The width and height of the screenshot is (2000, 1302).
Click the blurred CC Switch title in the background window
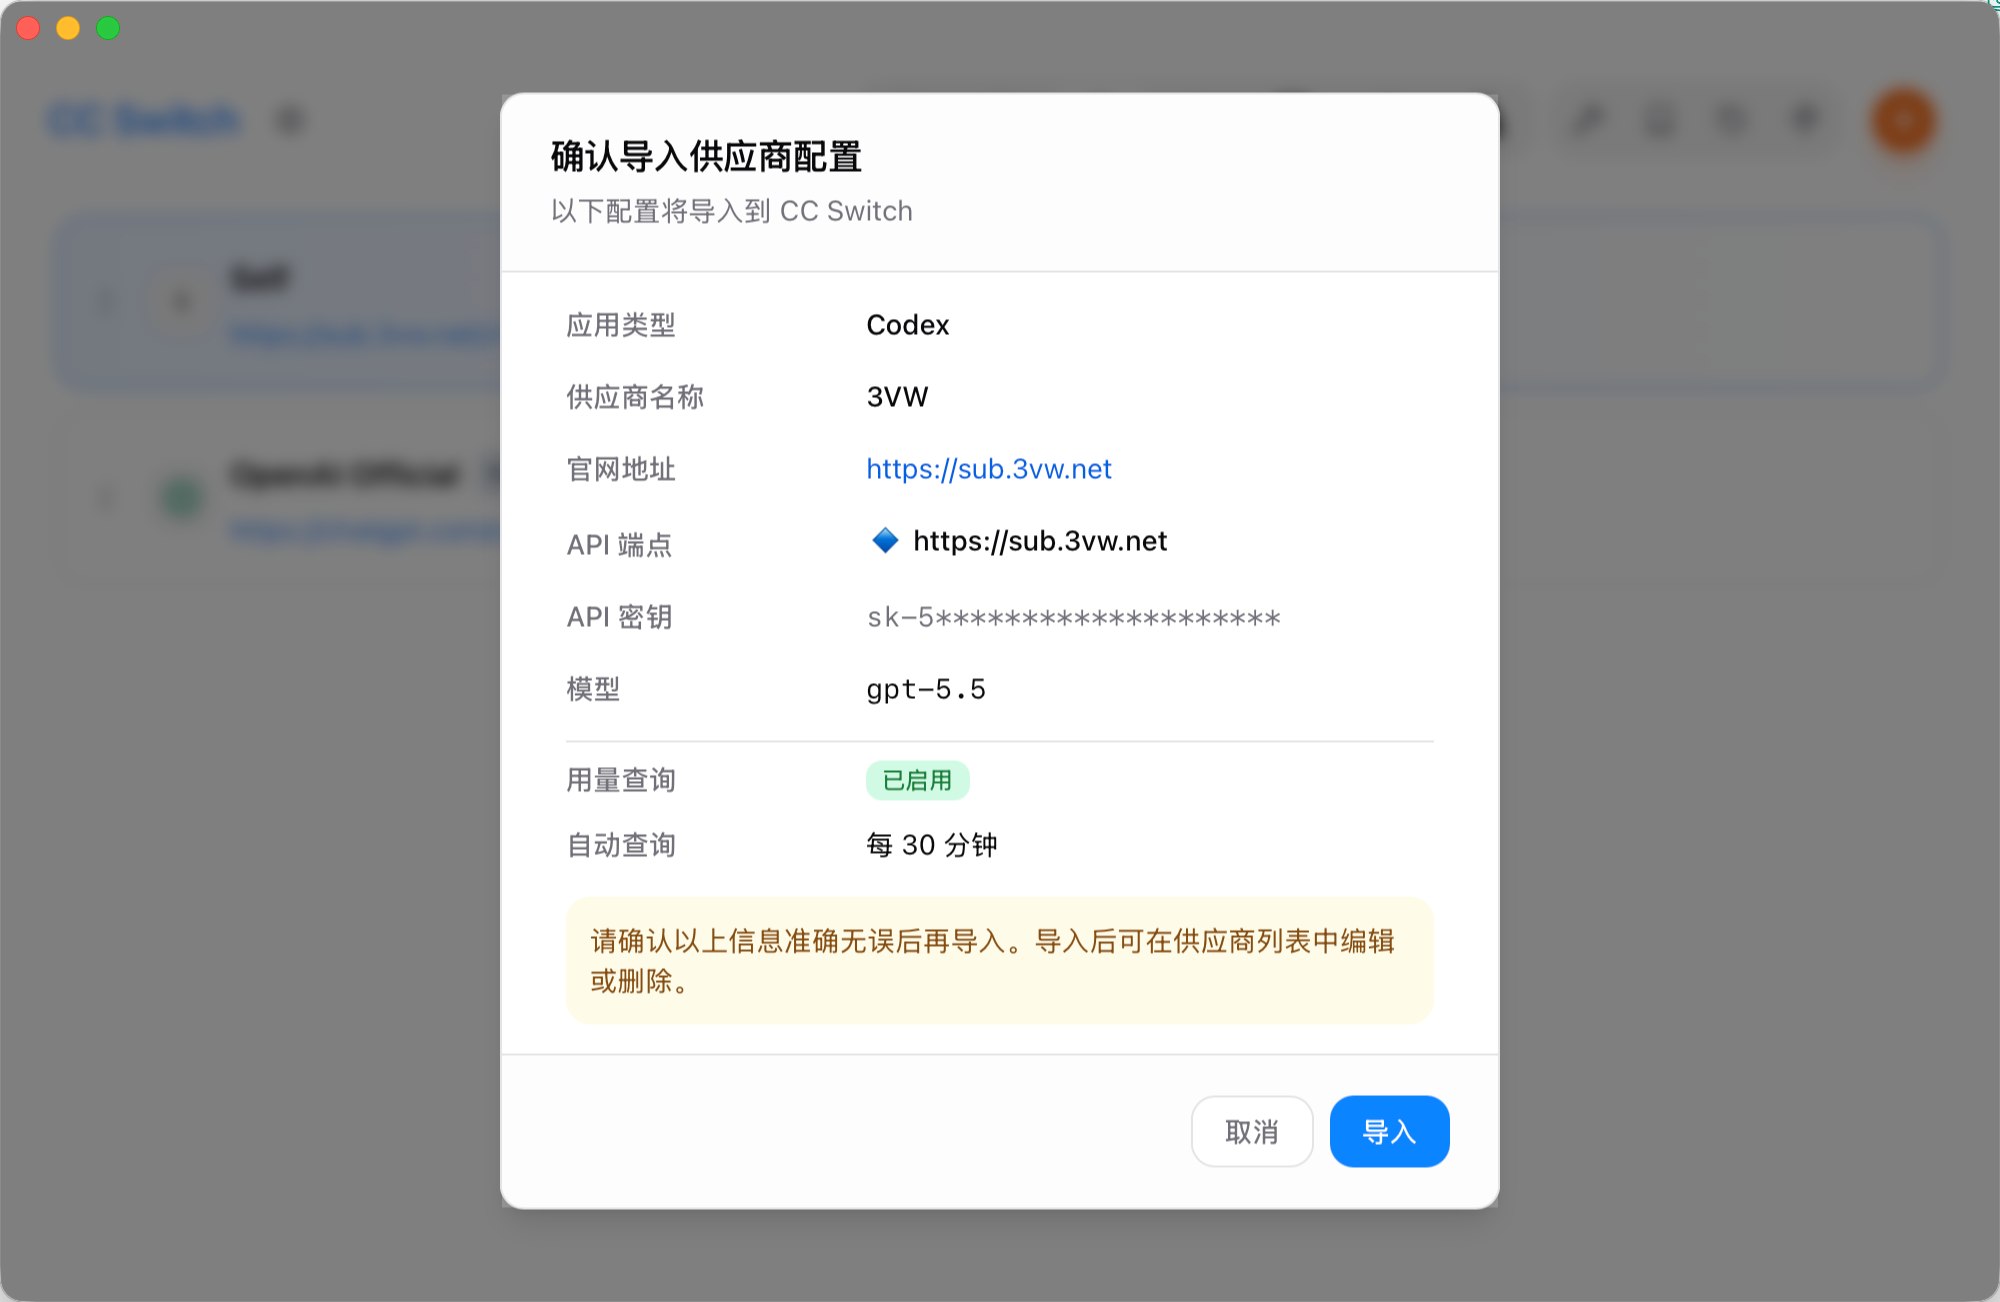[145, 121]
